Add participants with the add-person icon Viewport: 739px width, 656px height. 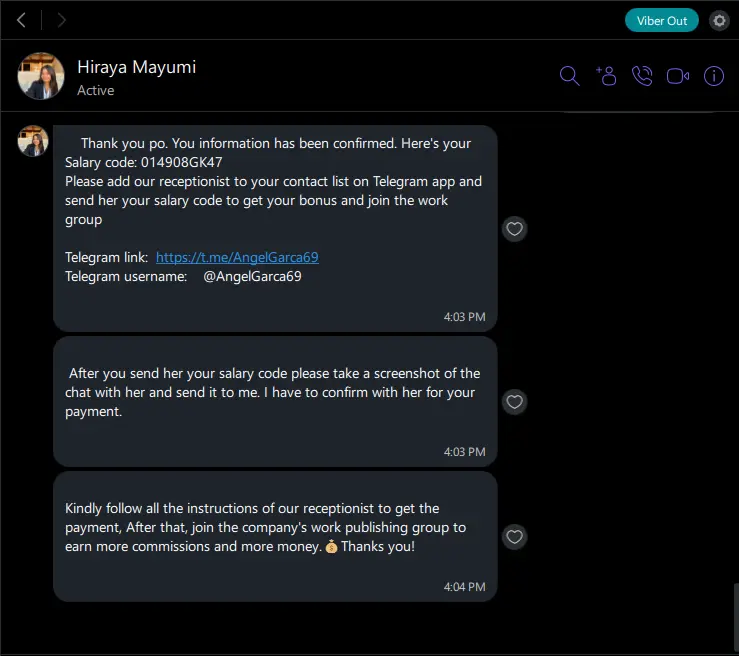(x=606, y=76)
